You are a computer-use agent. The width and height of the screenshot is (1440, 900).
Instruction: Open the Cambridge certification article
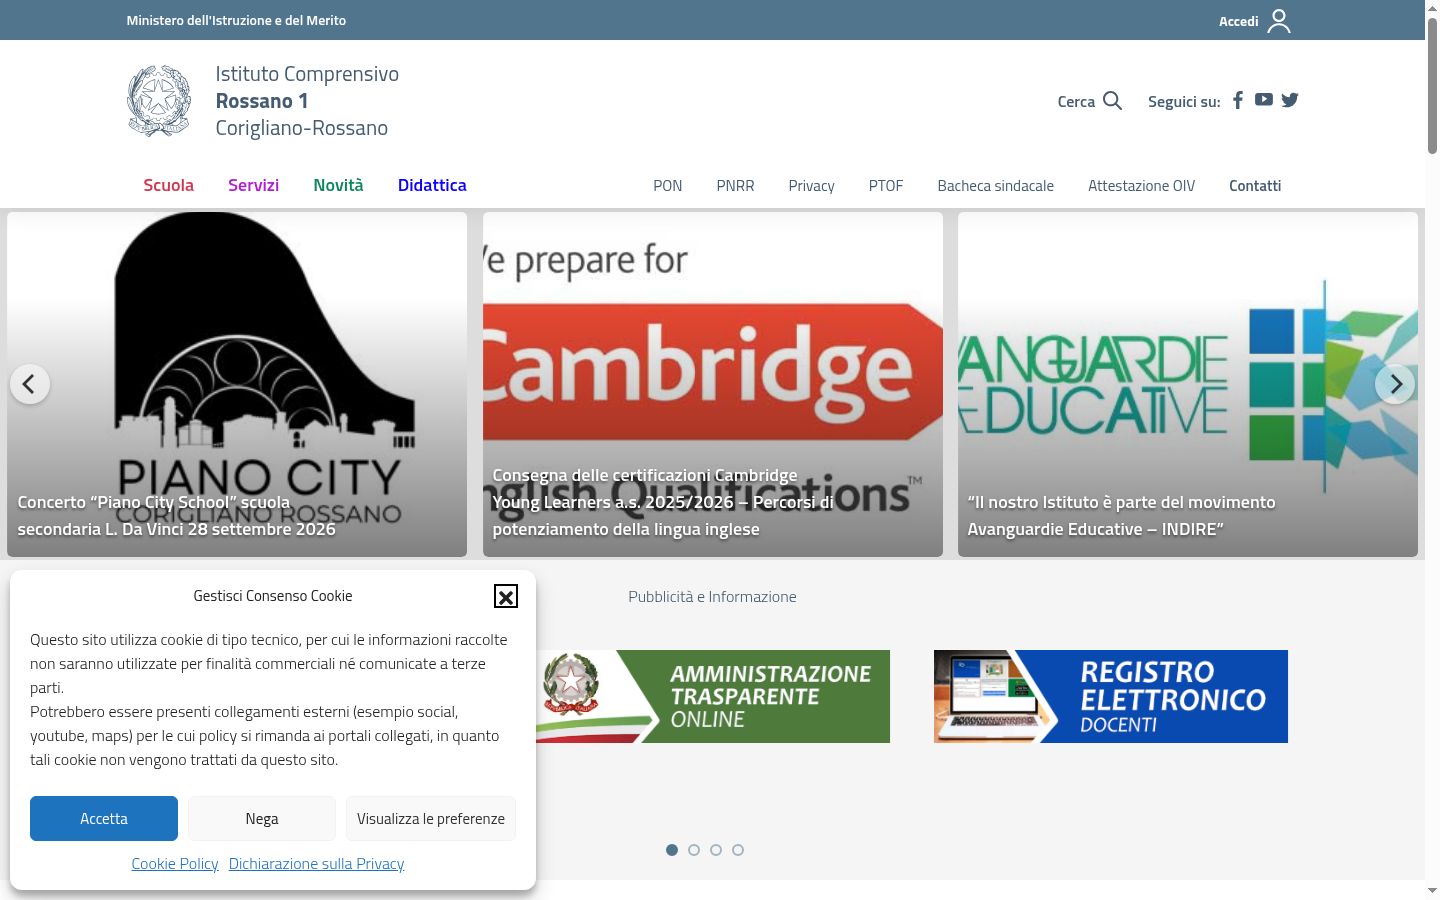713,384
